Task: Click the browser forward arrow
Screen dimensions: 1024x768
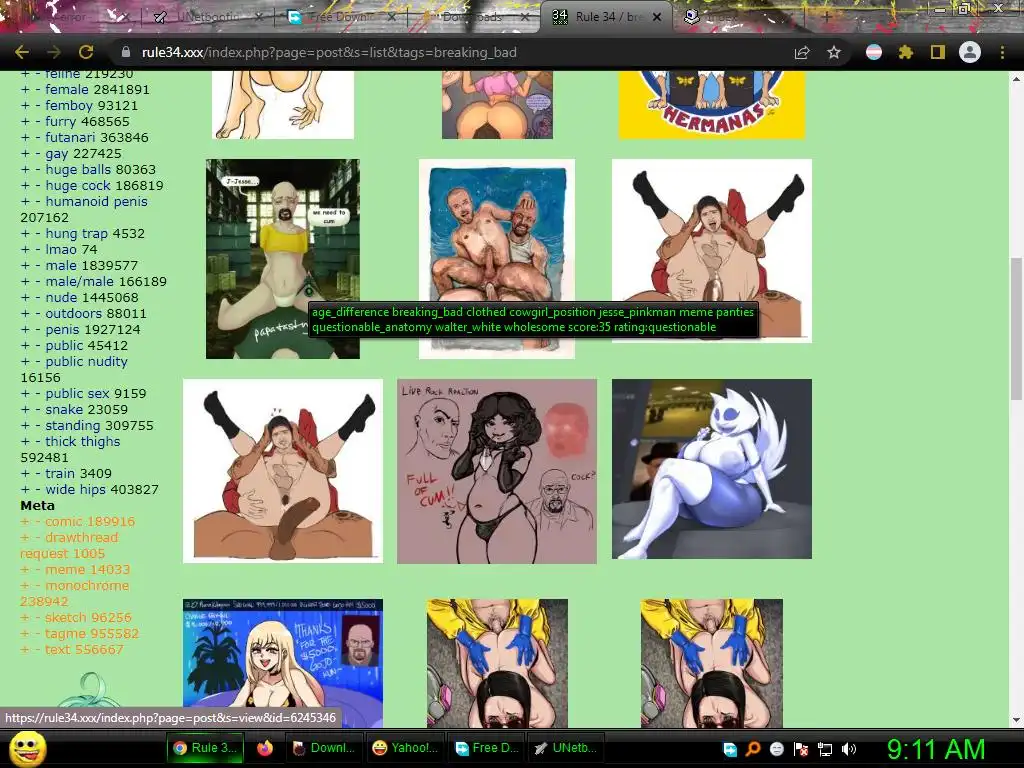Action: click(54, 52)
